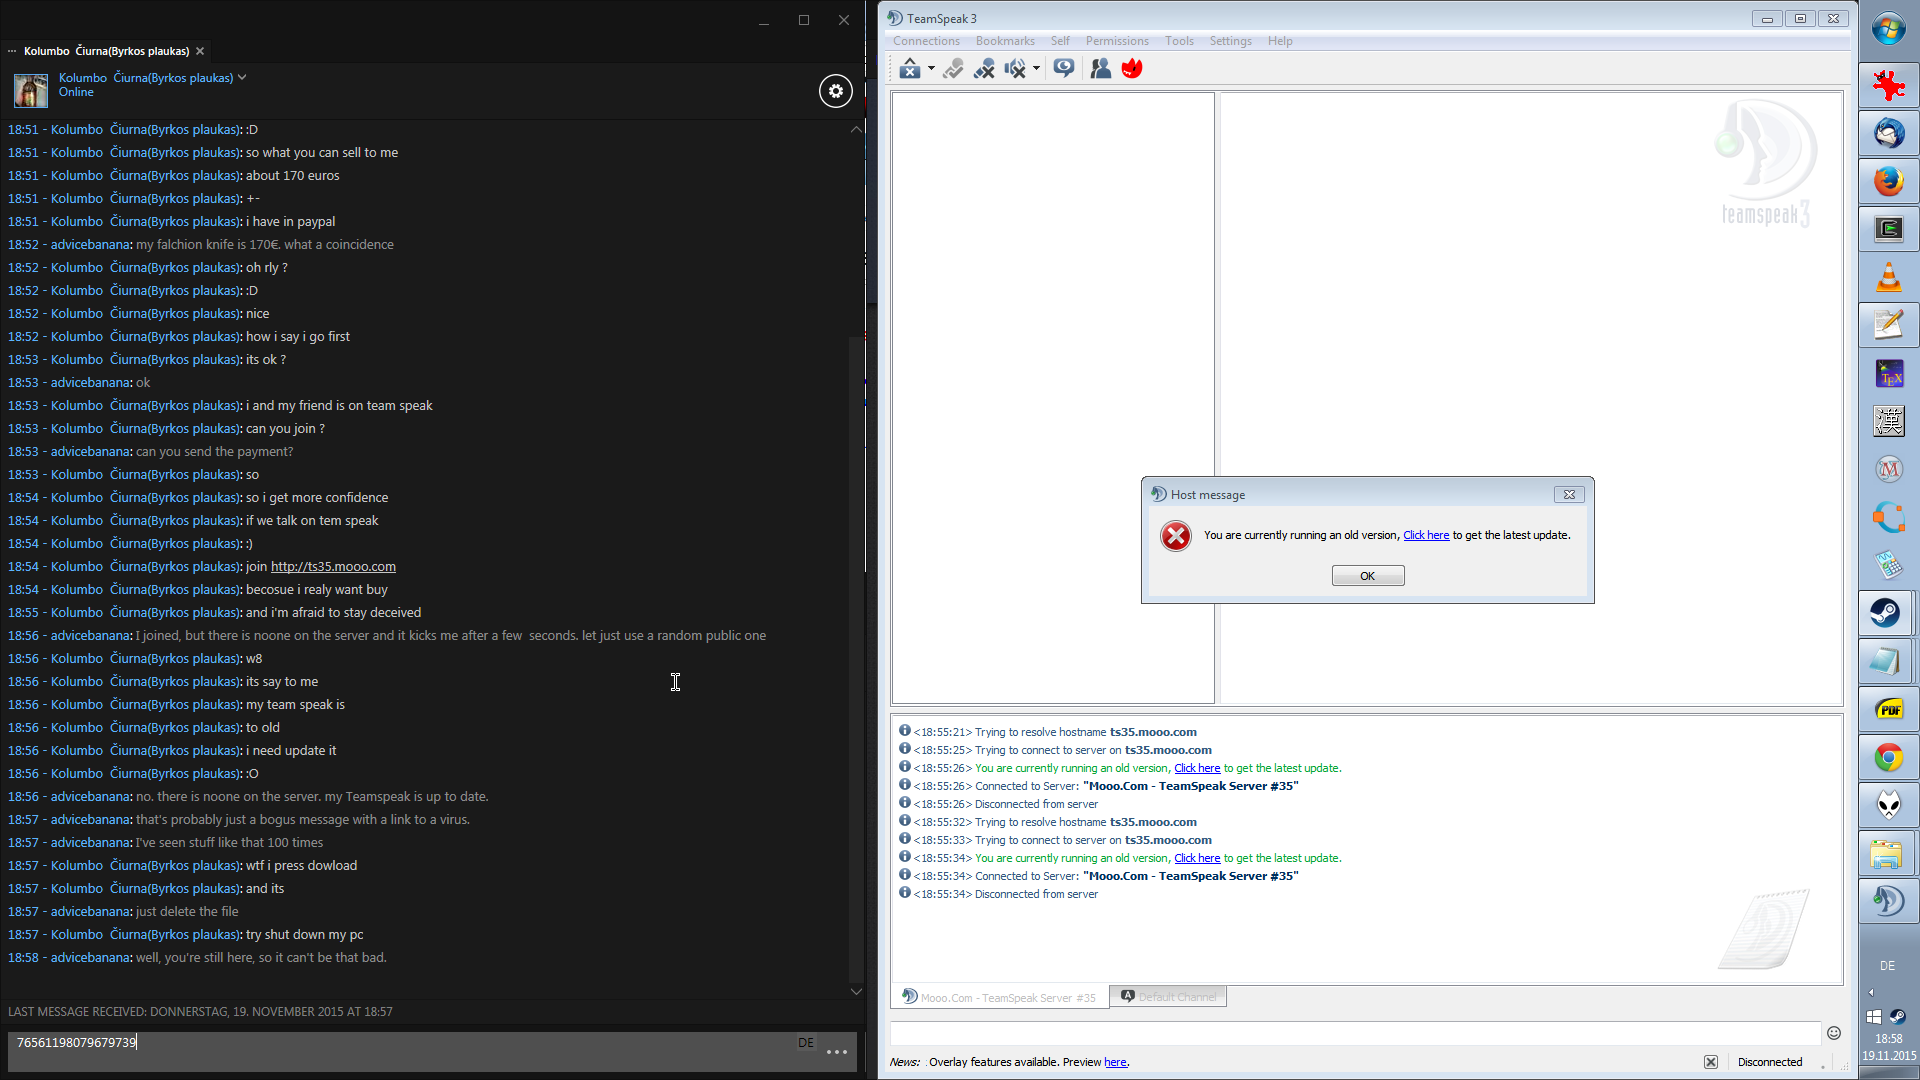Open the subscribe channels eye icon

1064,68
